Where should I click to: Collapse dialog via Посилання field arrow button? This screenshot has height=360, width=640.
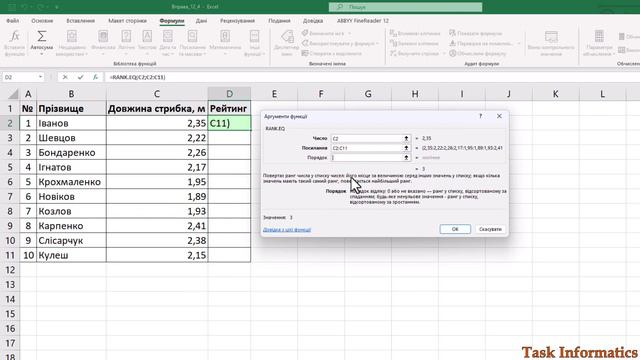[406, 148]
